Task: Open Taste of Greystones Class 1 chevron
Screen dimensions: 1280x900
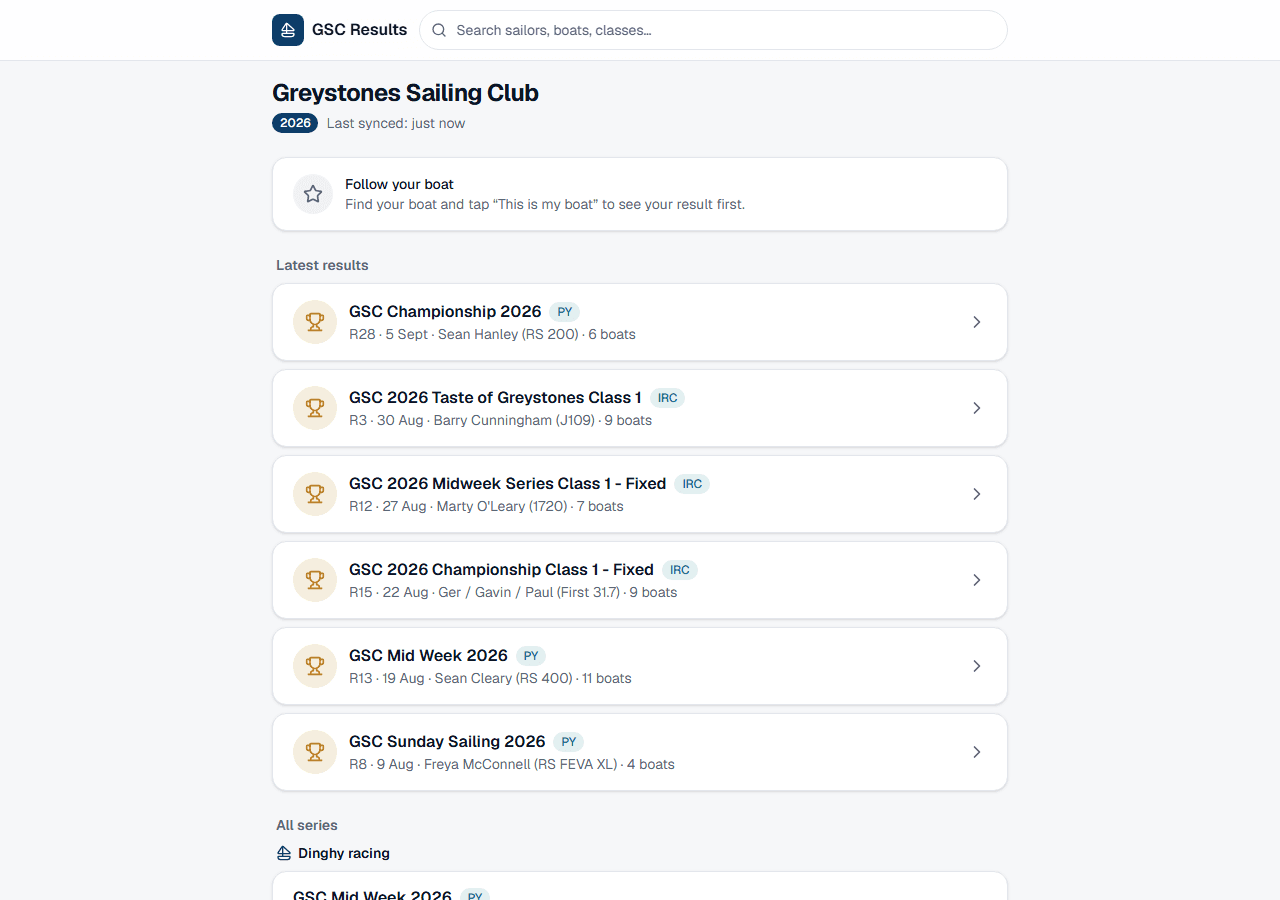Action: pyautogui.click(x=977, y=408)
